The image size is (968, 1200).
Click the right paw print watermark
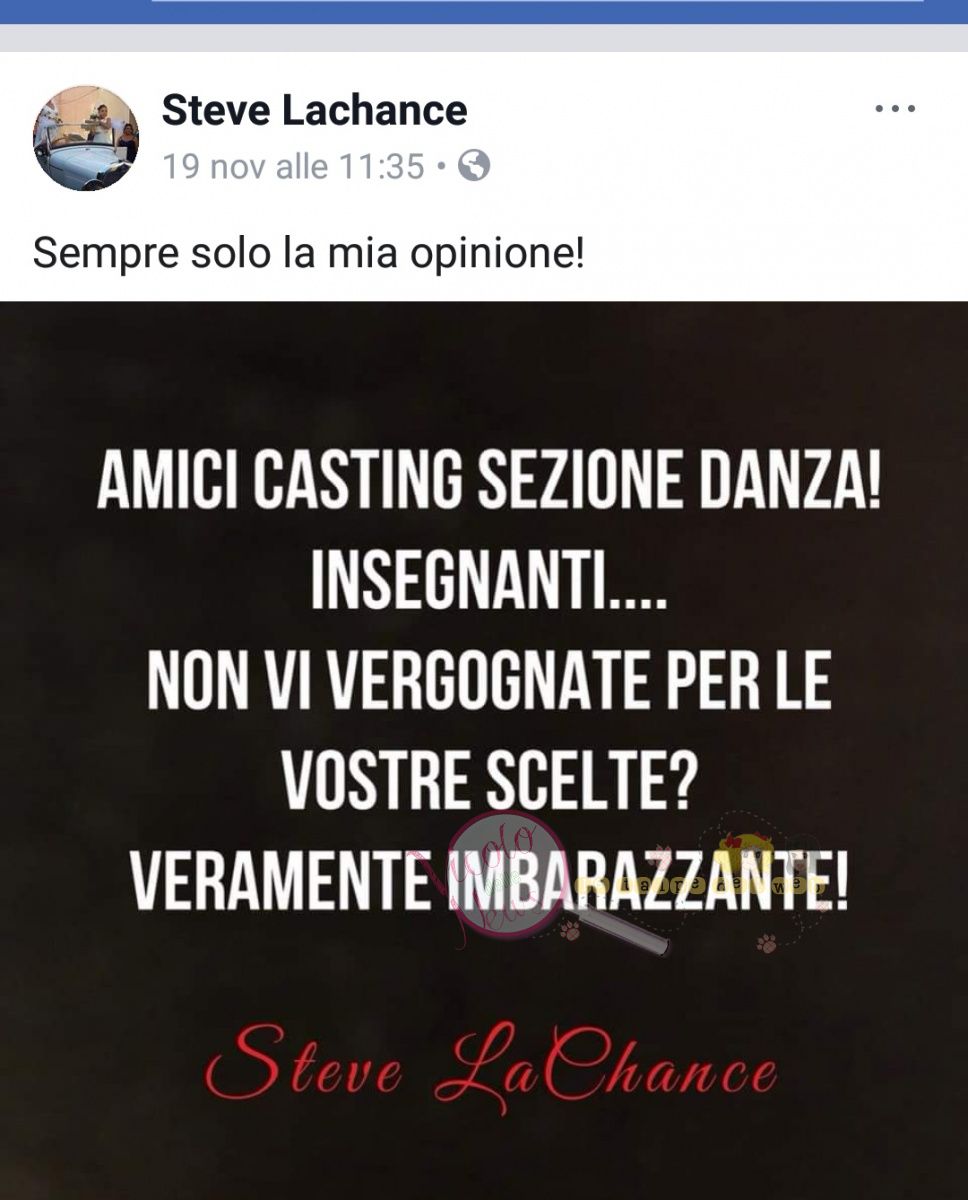767,942
